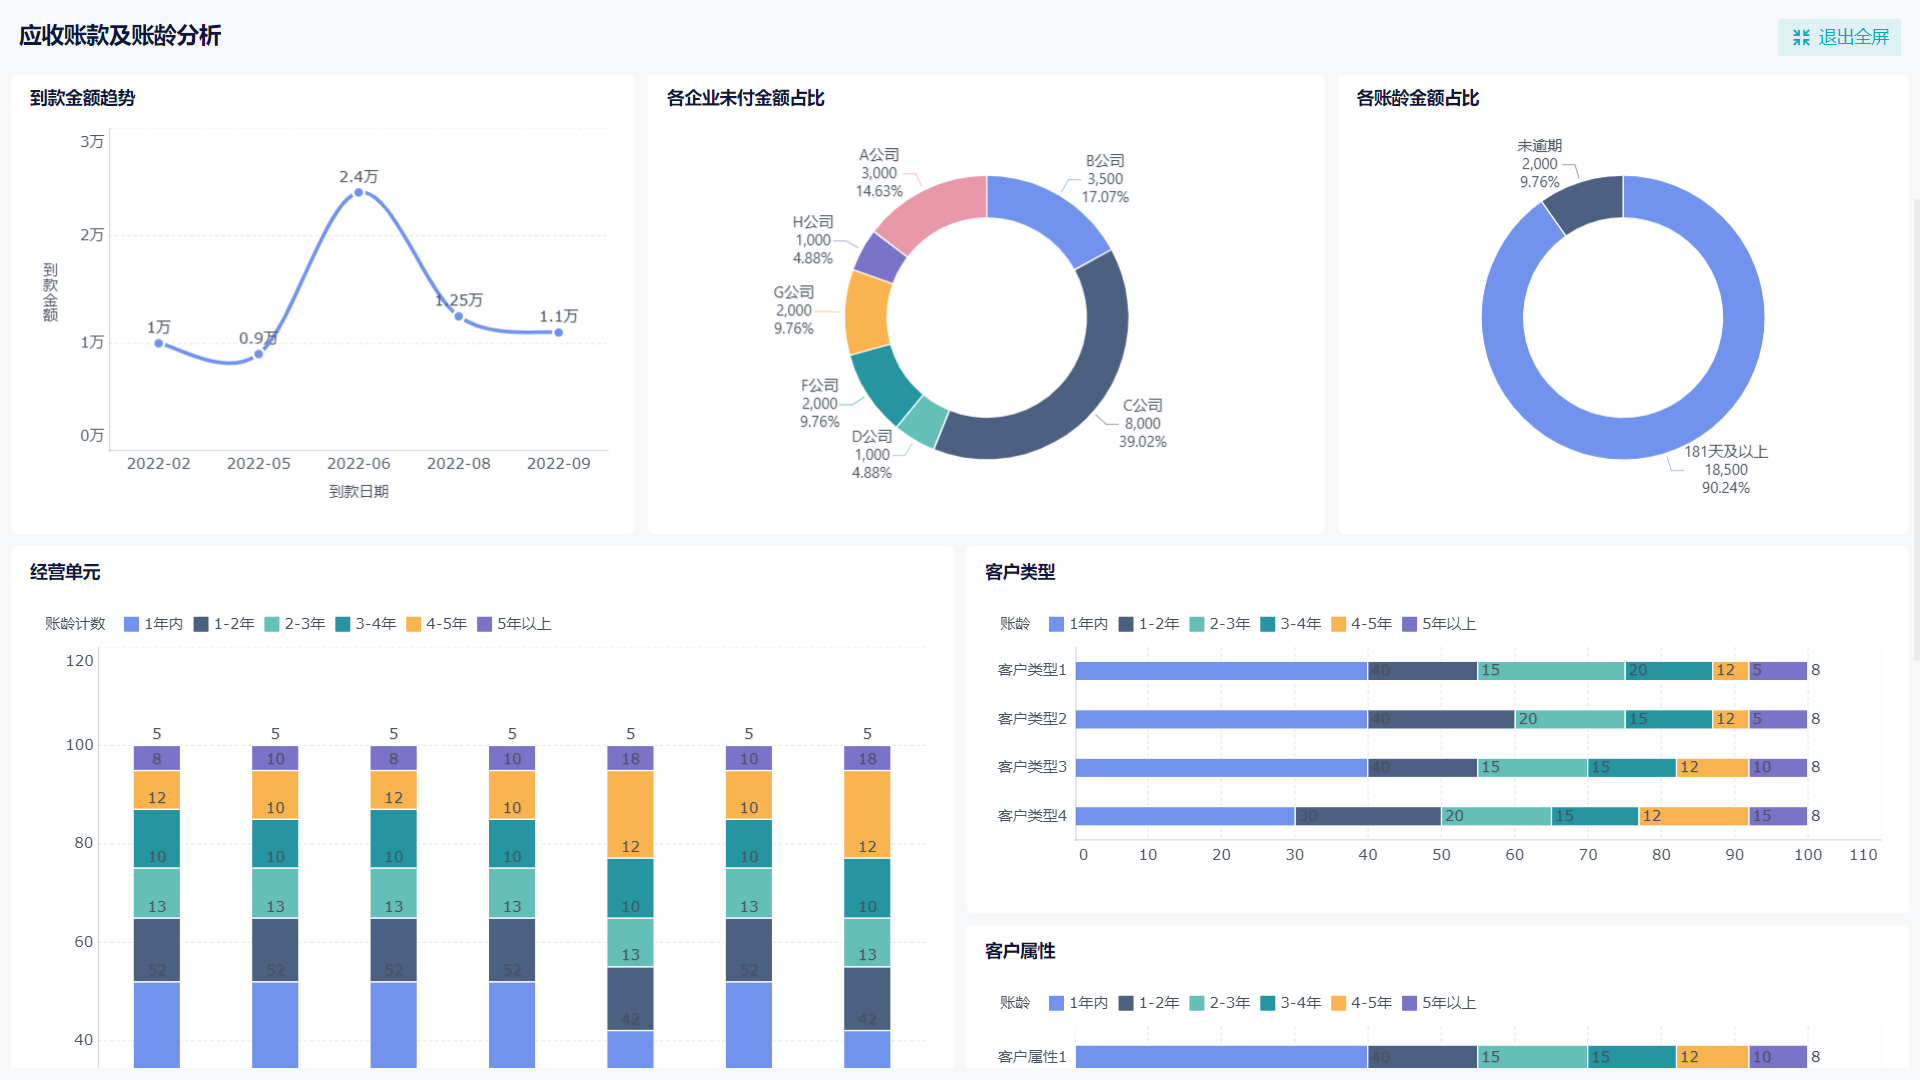Select the B公司 donut slice

click(x=1050, y=213)
